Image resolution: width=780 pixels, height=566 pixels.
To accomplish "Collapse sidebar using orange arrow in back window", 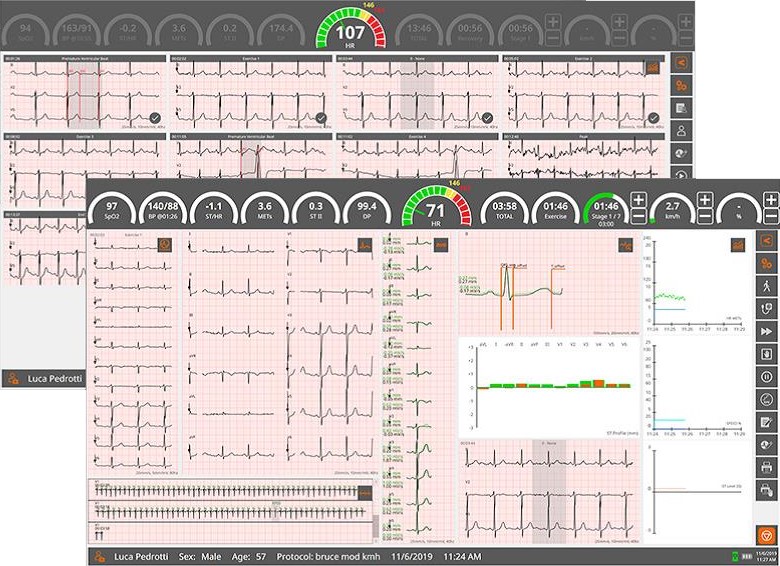I will [x=680, y=64].
